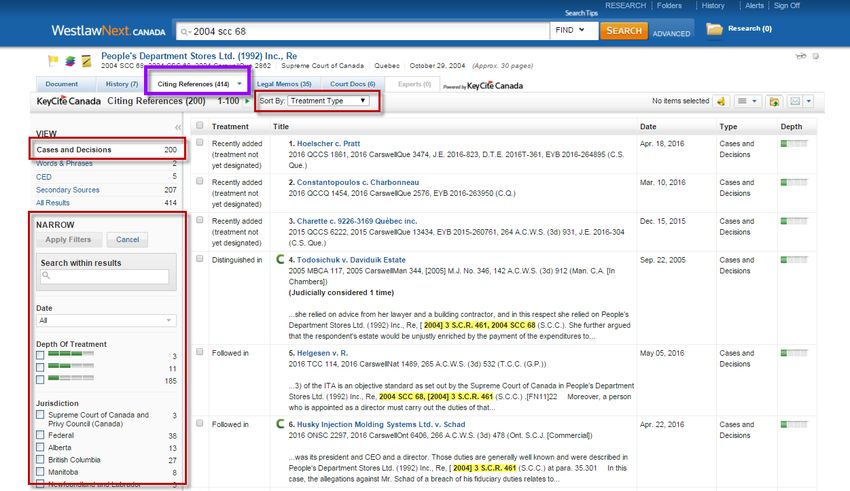Check the Alberta jurisdiction filter
Viewport: 850px width, 491px height.
tap(40, 447)
